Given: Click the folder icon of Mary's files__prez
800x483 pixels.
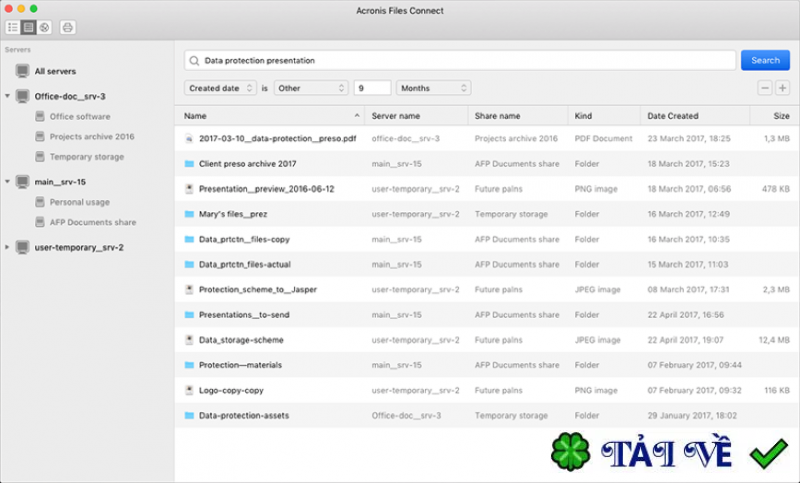Looking at the screenshot, I should pyautogui.click(x=189, y=214).
